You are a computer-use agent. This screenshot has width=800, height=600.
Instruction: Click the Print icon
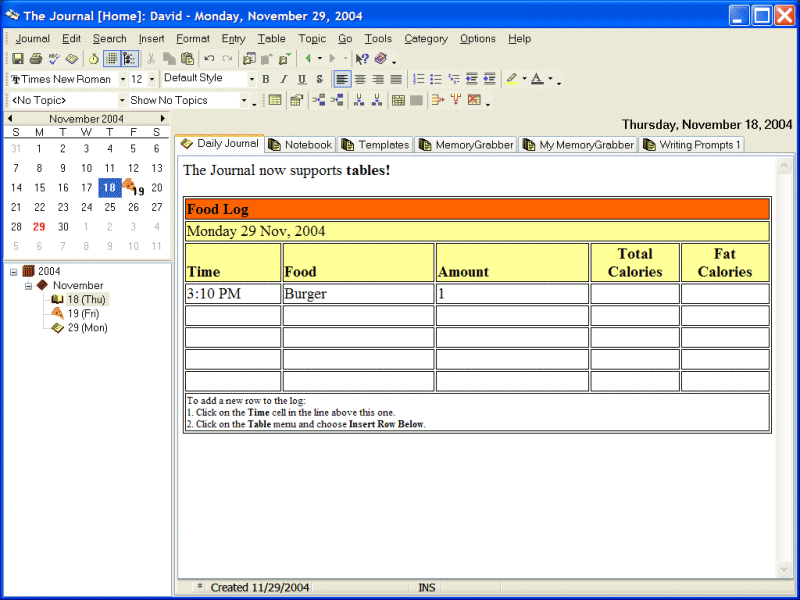[x=36, y=59]
